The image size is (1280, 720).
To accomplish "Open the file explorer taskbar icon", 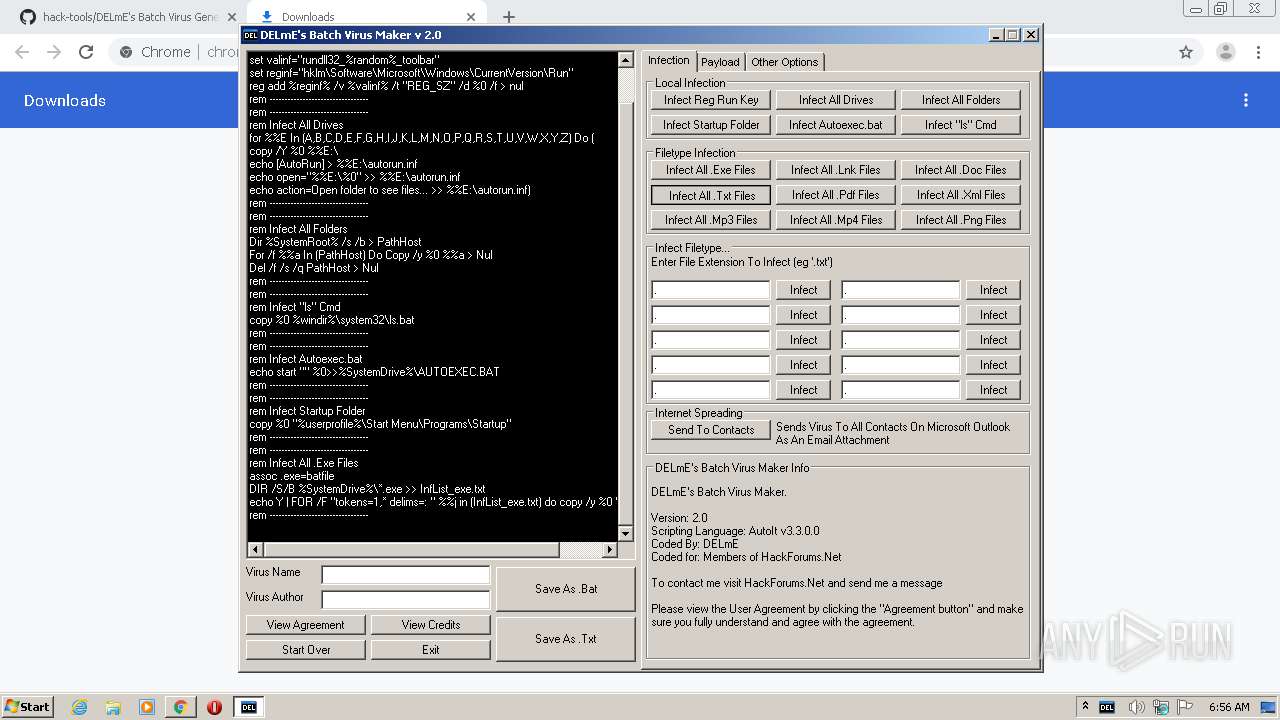I will [x=113, y=707].
